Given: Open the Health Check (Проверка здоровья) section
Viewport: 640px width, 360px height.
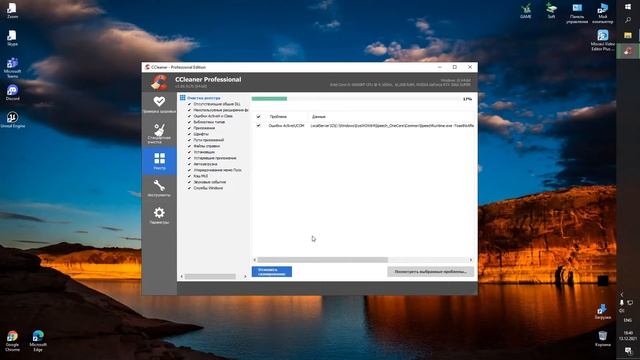Looking at the screenshot, I should (x=159, y=104).
